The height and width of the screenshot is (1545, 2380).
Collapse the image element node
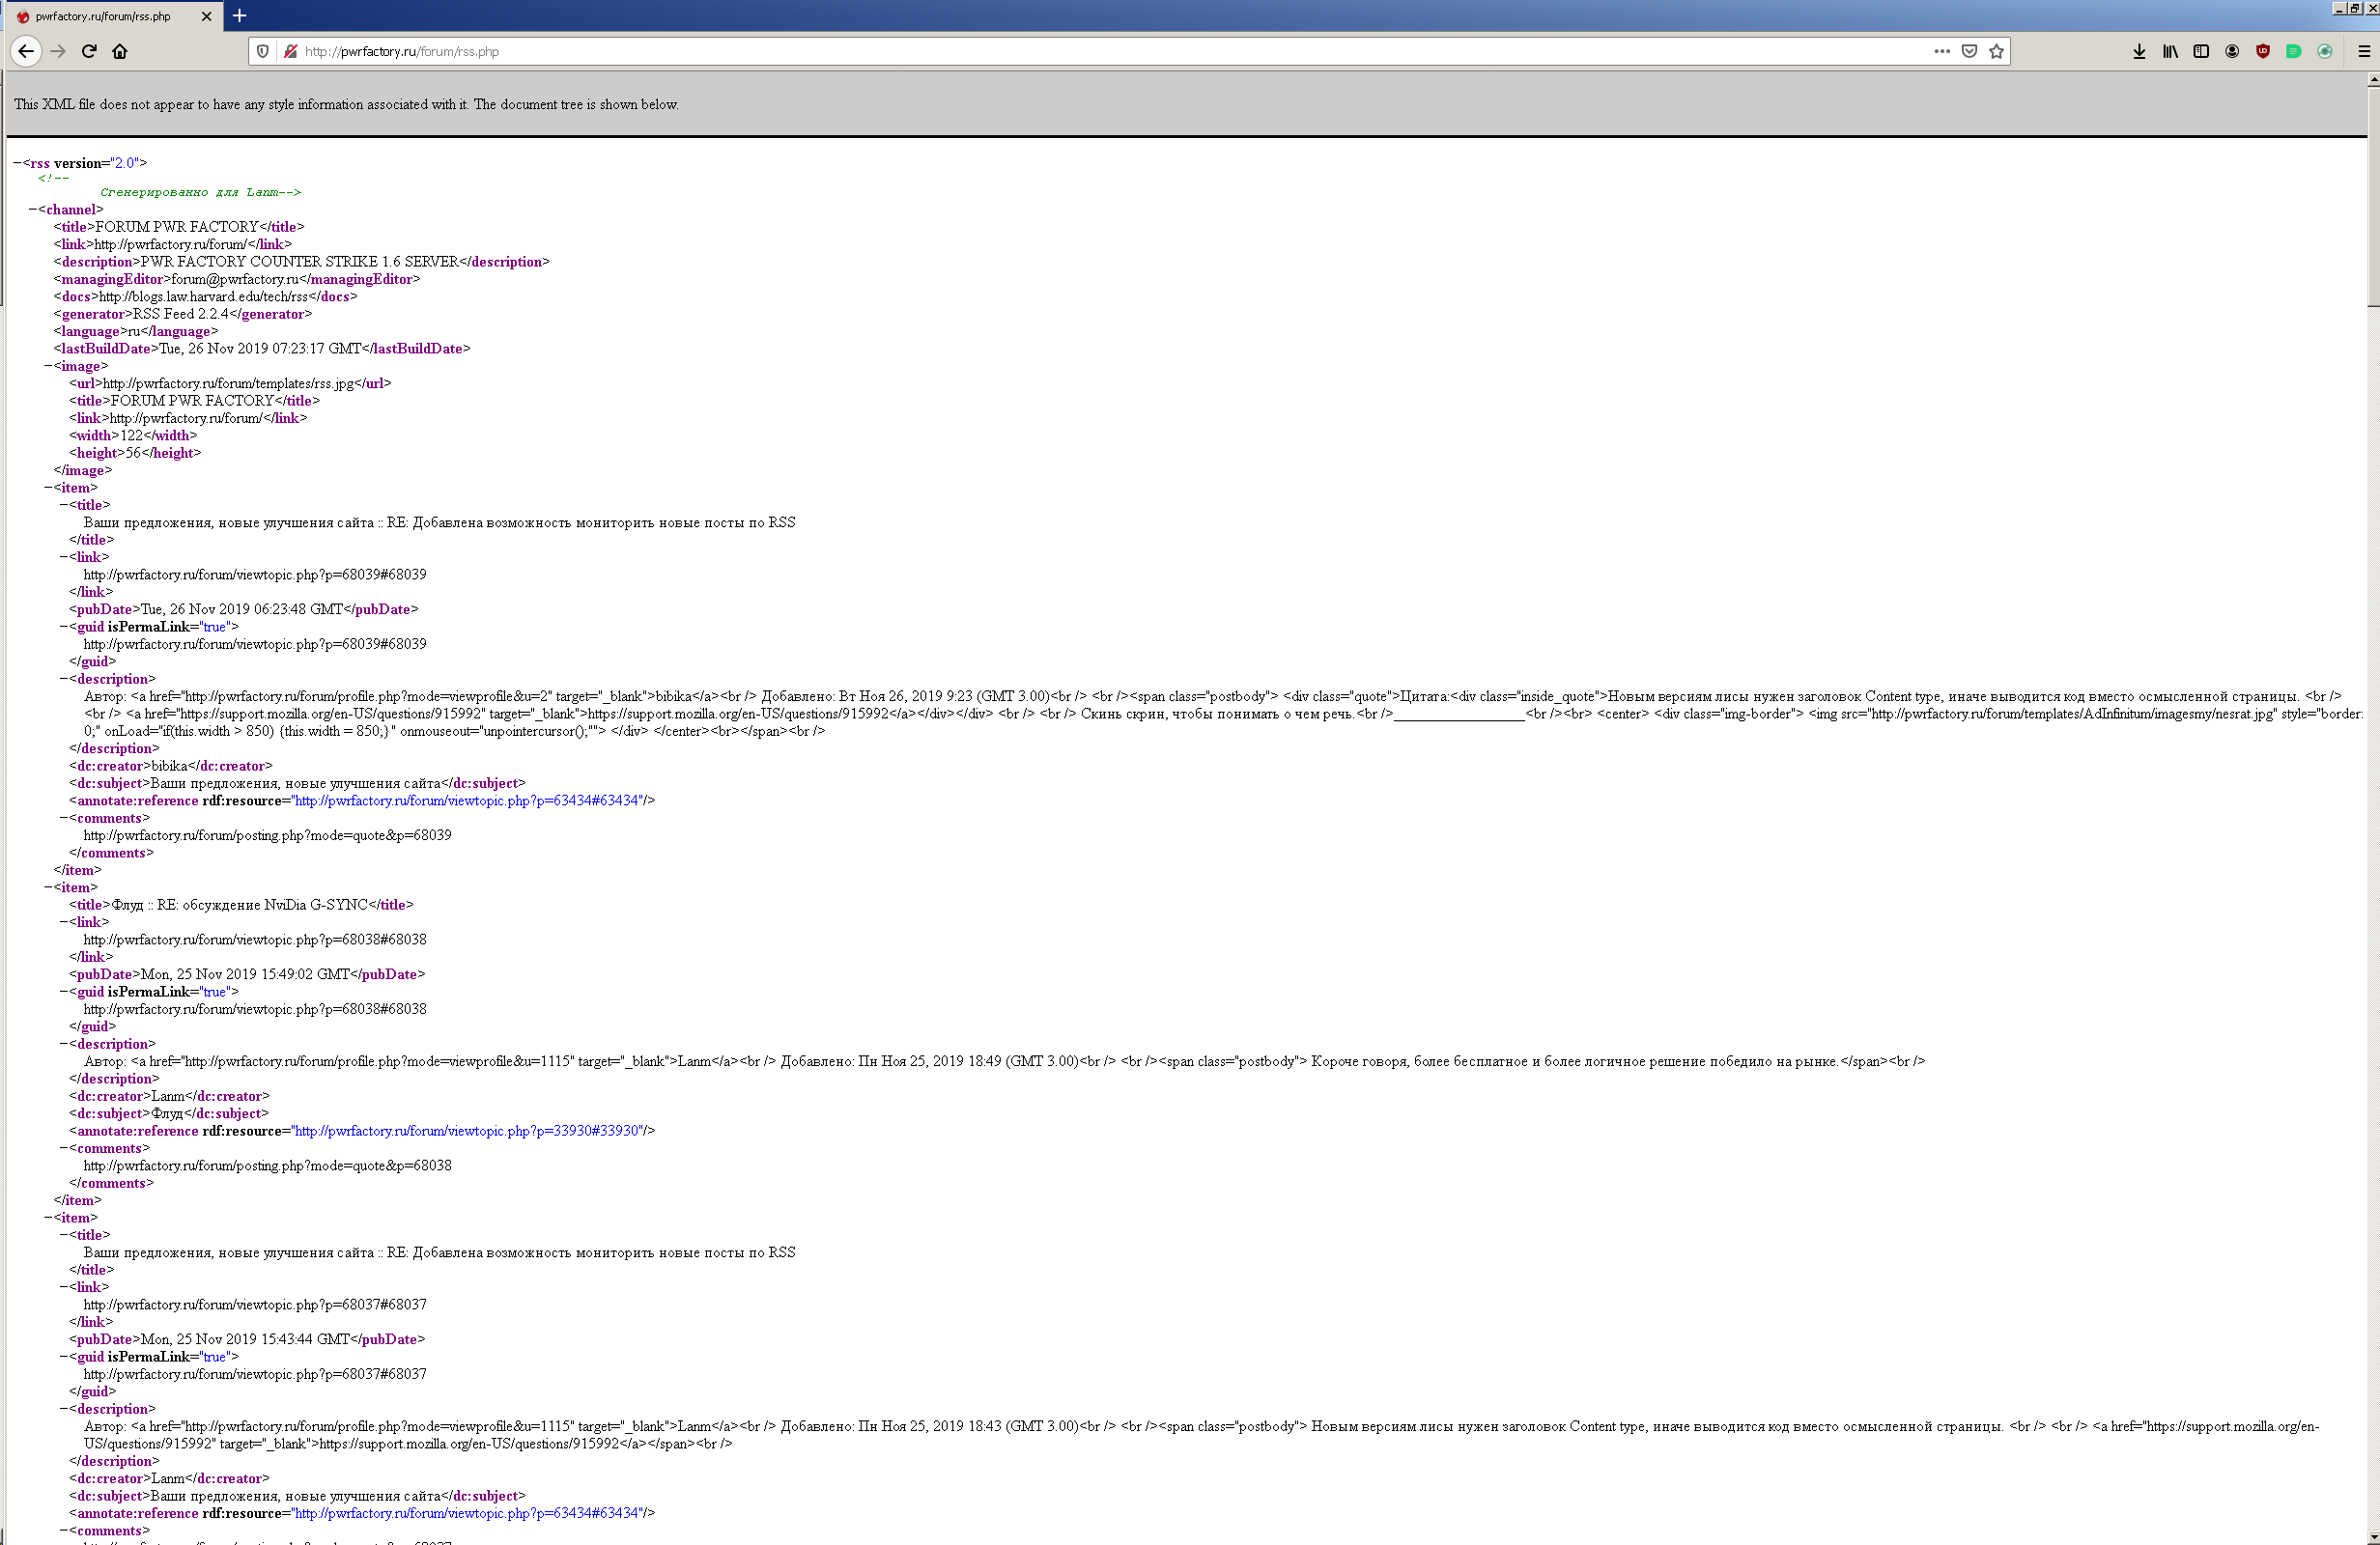(x=49, y=366)
